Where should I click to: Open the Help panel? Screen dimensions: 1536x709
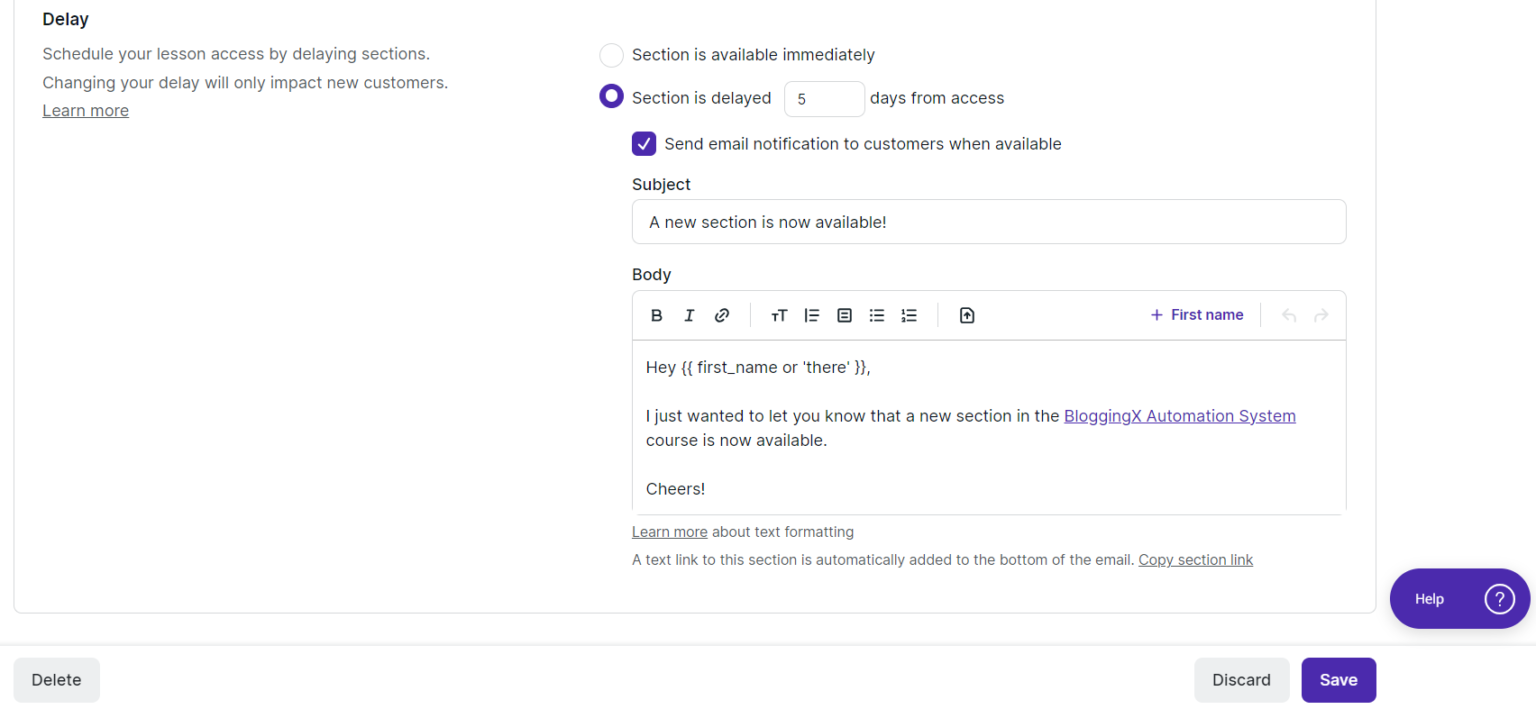(x=1459, y=598)
